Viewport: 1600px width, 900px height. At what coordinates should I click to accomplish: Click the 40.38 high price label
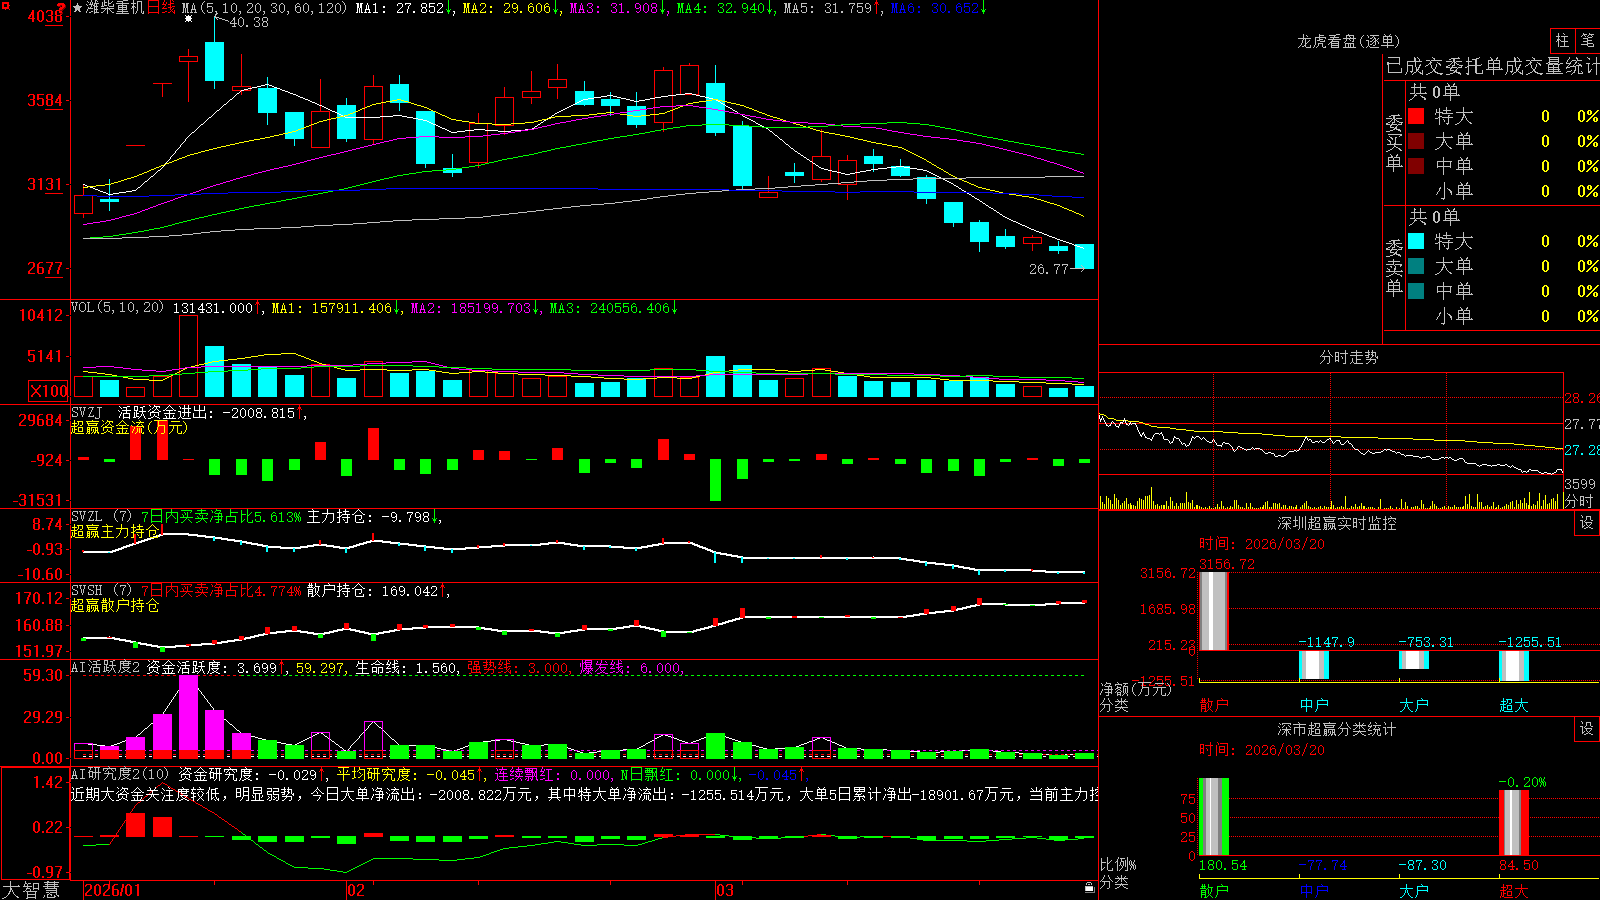(249, 22)
